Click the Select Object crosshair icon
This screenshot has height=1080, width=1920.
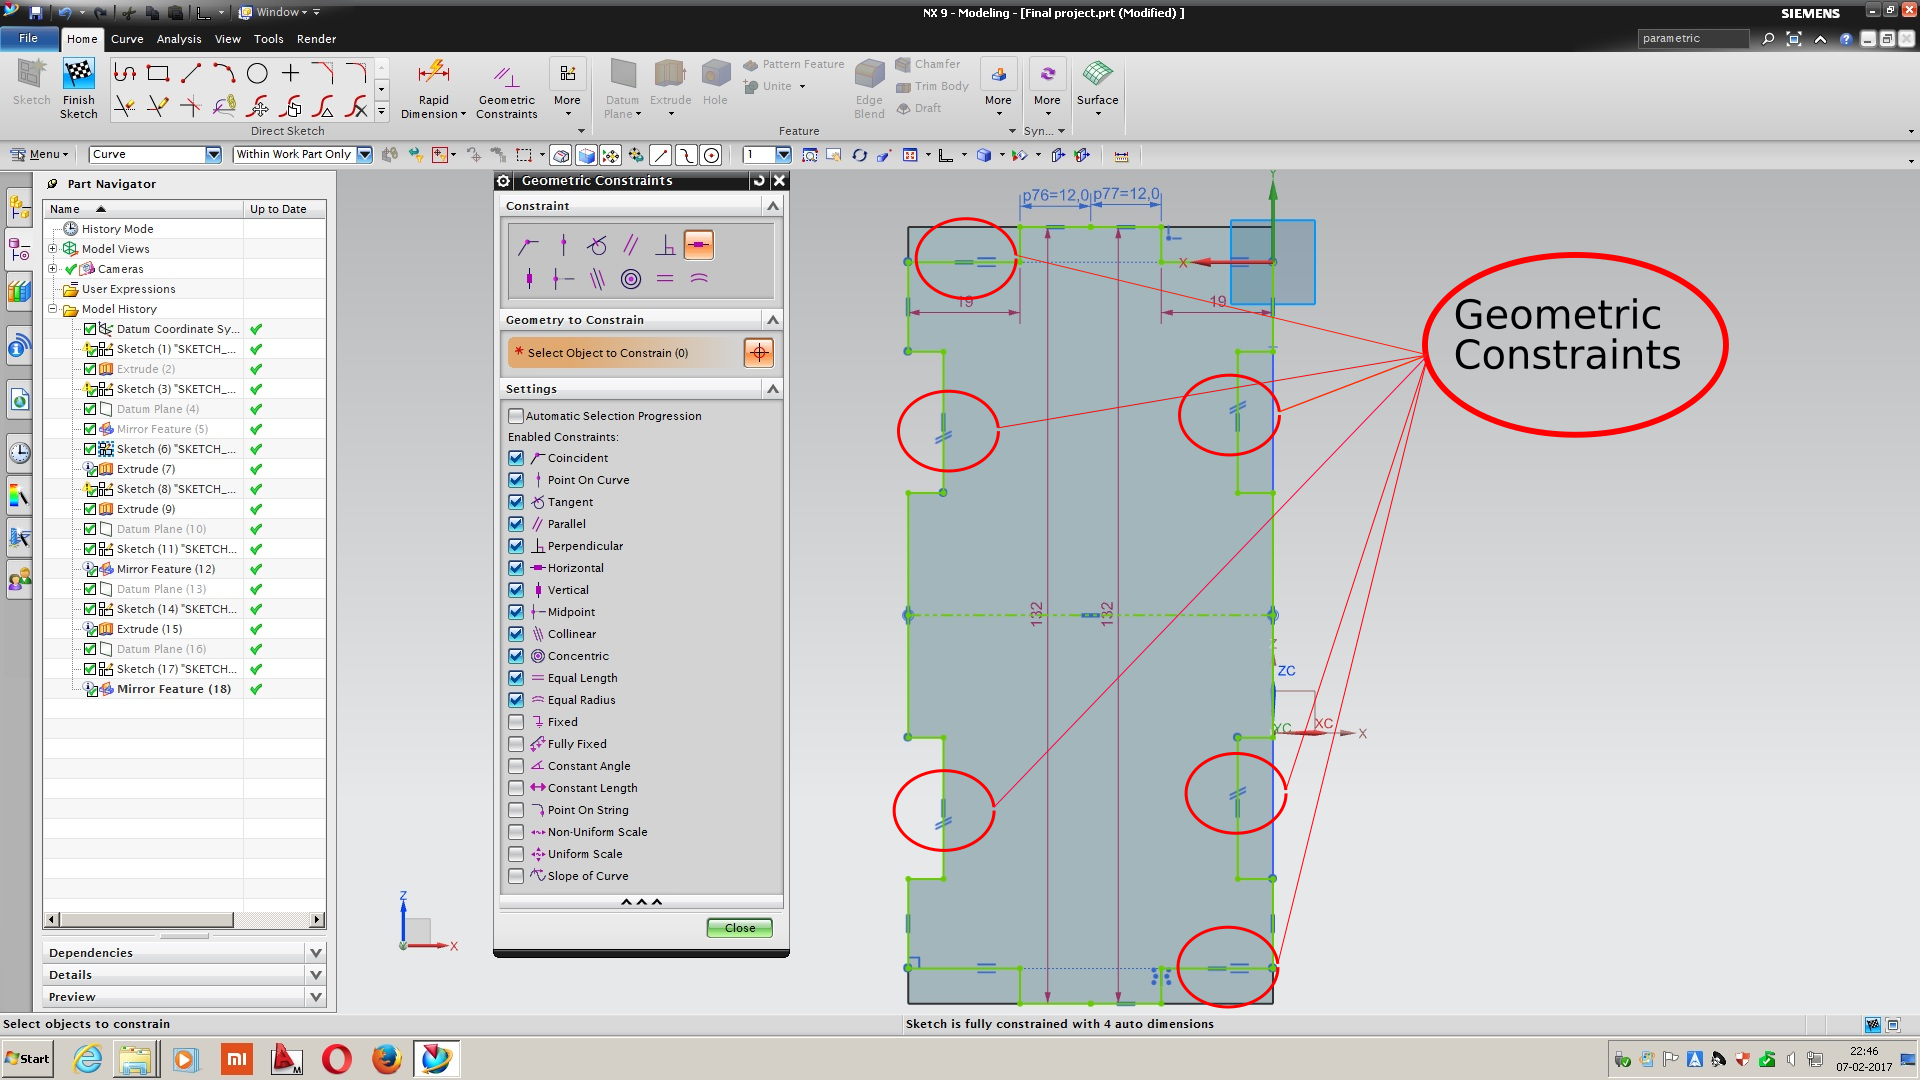pos(759,353)
